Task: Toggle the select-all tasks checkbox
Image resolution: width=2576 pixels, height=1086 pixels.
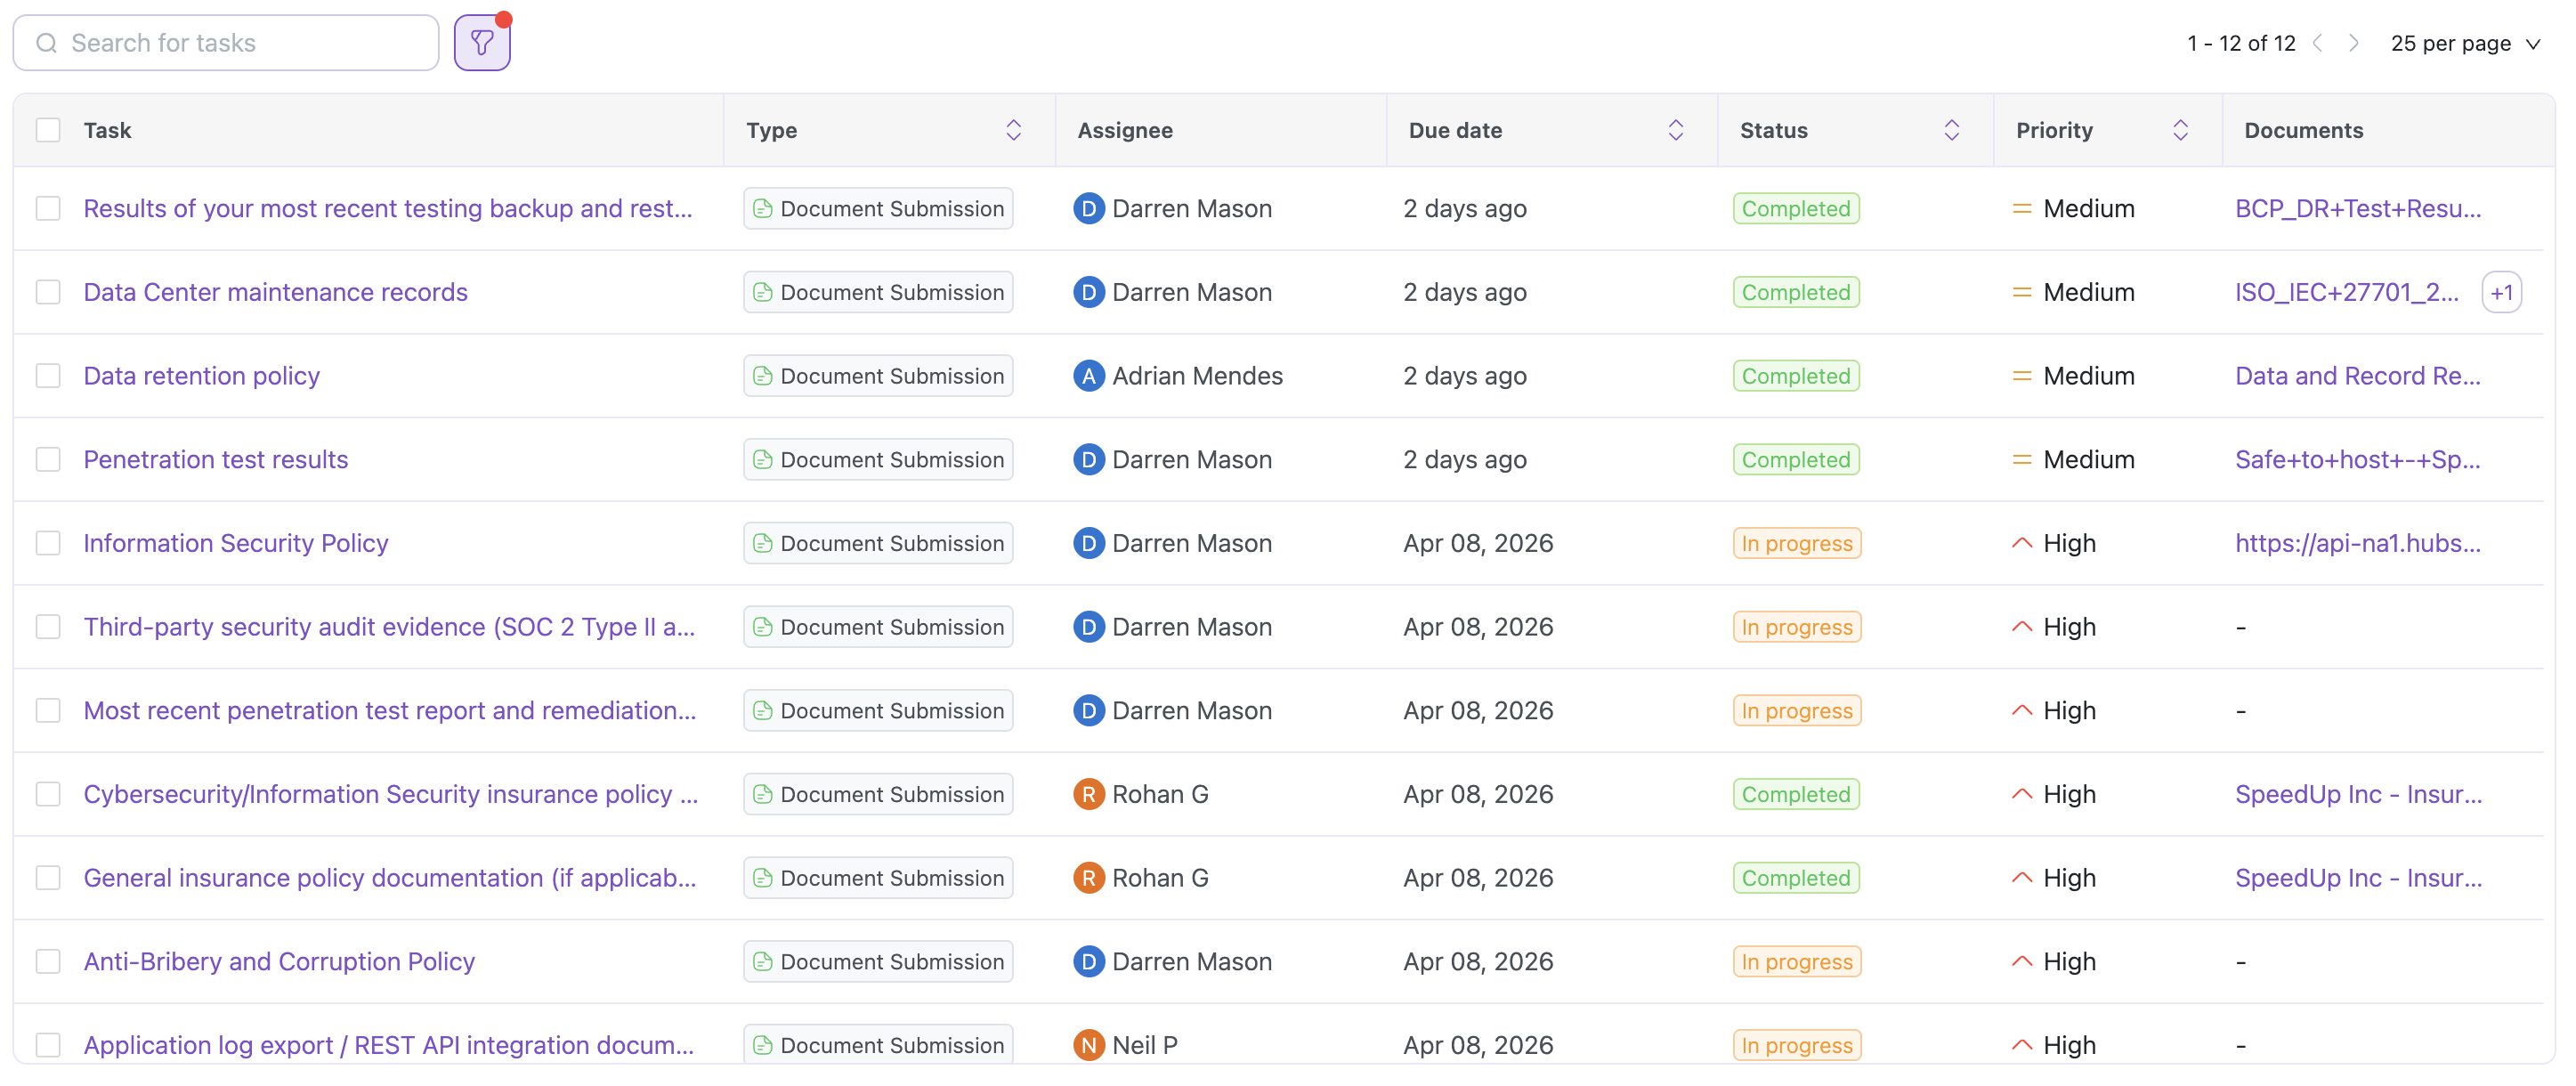Action: pos(48,130)
